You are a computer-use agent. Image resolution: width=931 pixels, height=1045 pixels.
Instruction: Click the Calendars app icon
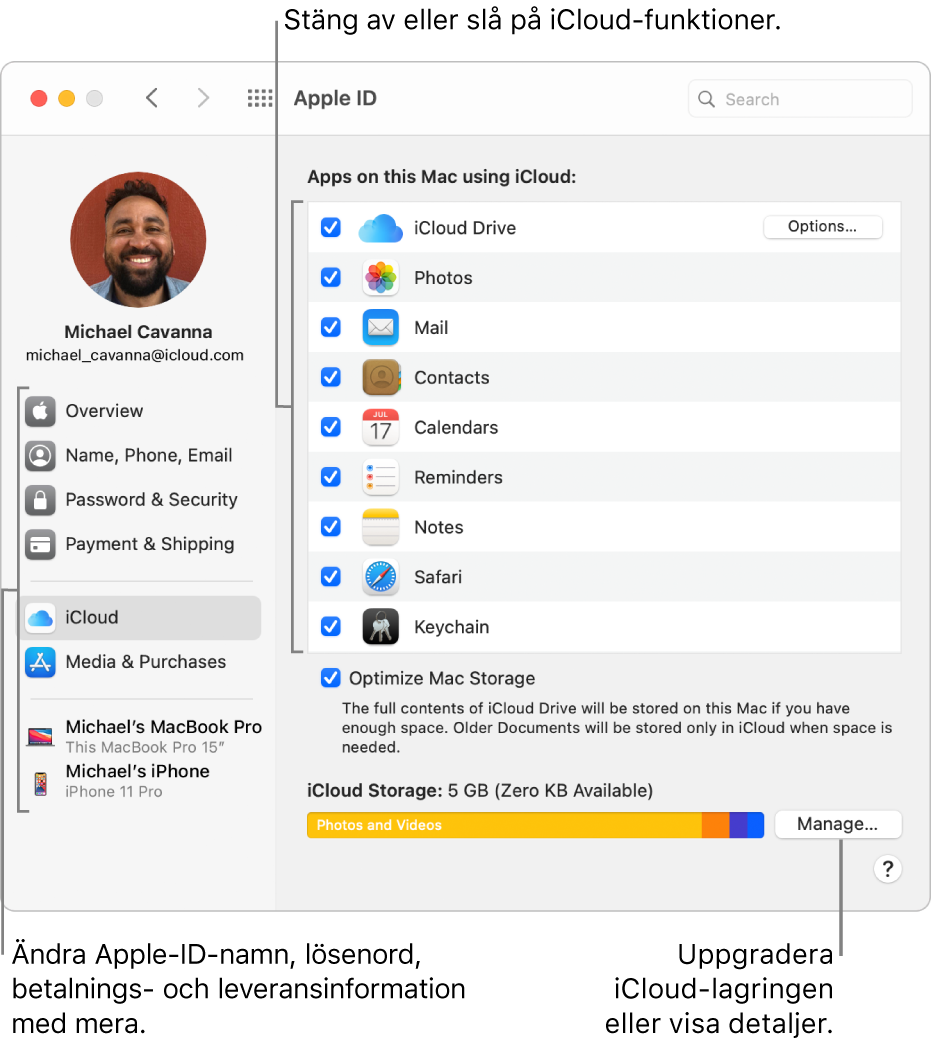381,427
